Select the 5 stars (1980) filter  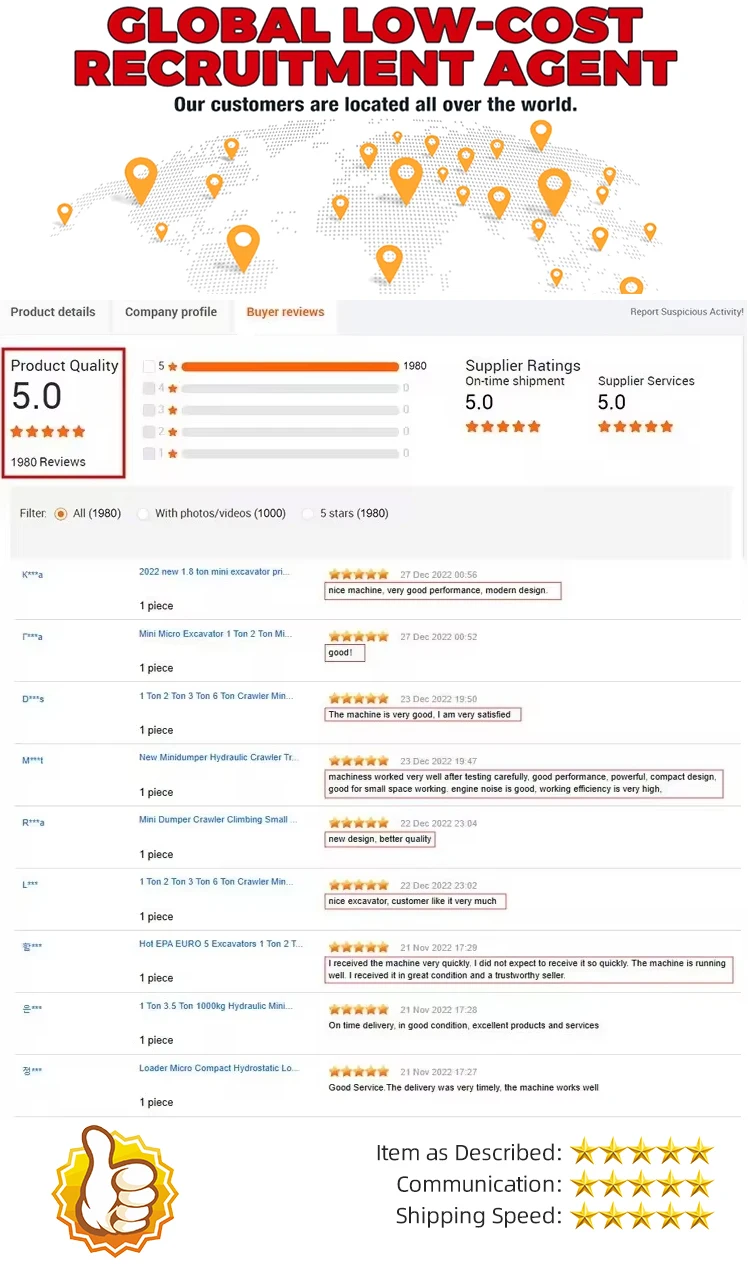(309, 514)
